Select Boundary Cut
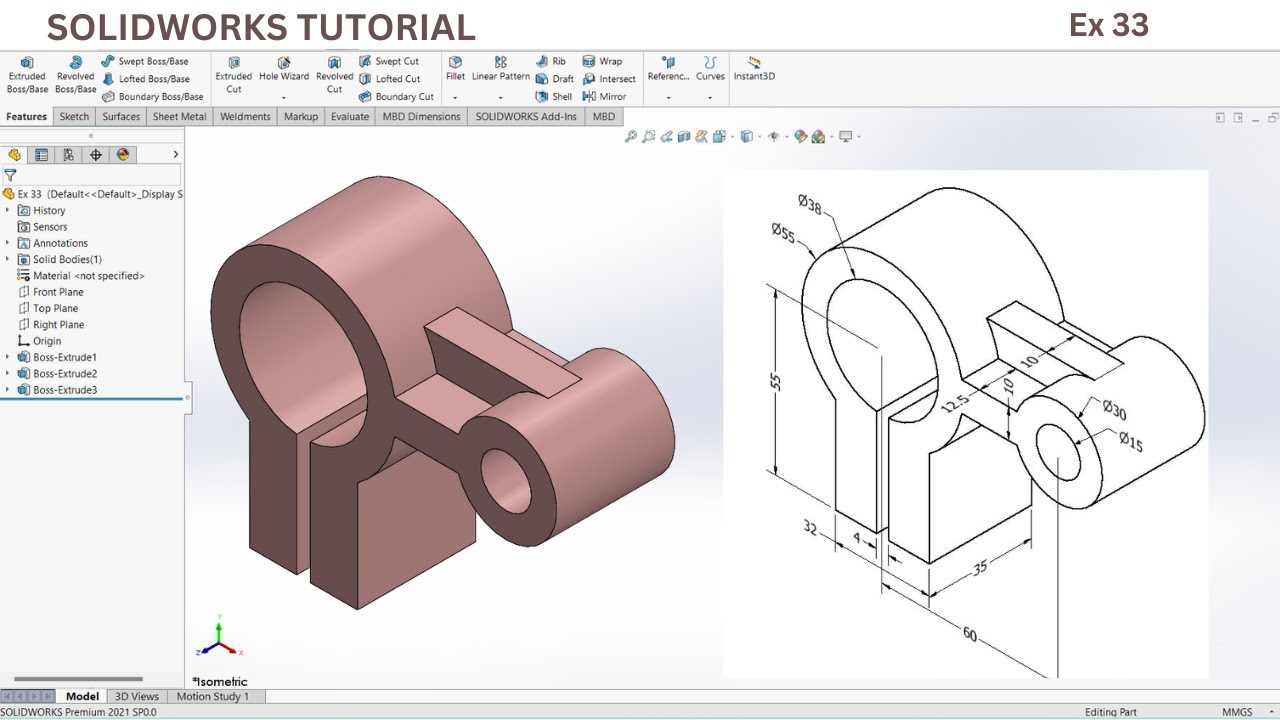The height and width of the screenshot is (720, 1280). (x=396, y=97)
